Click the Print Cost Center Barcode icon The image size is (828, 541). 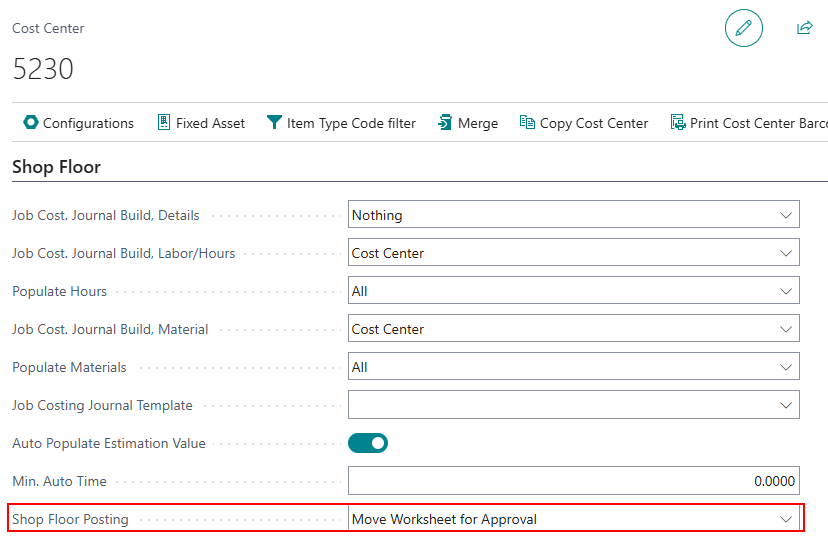678,122
